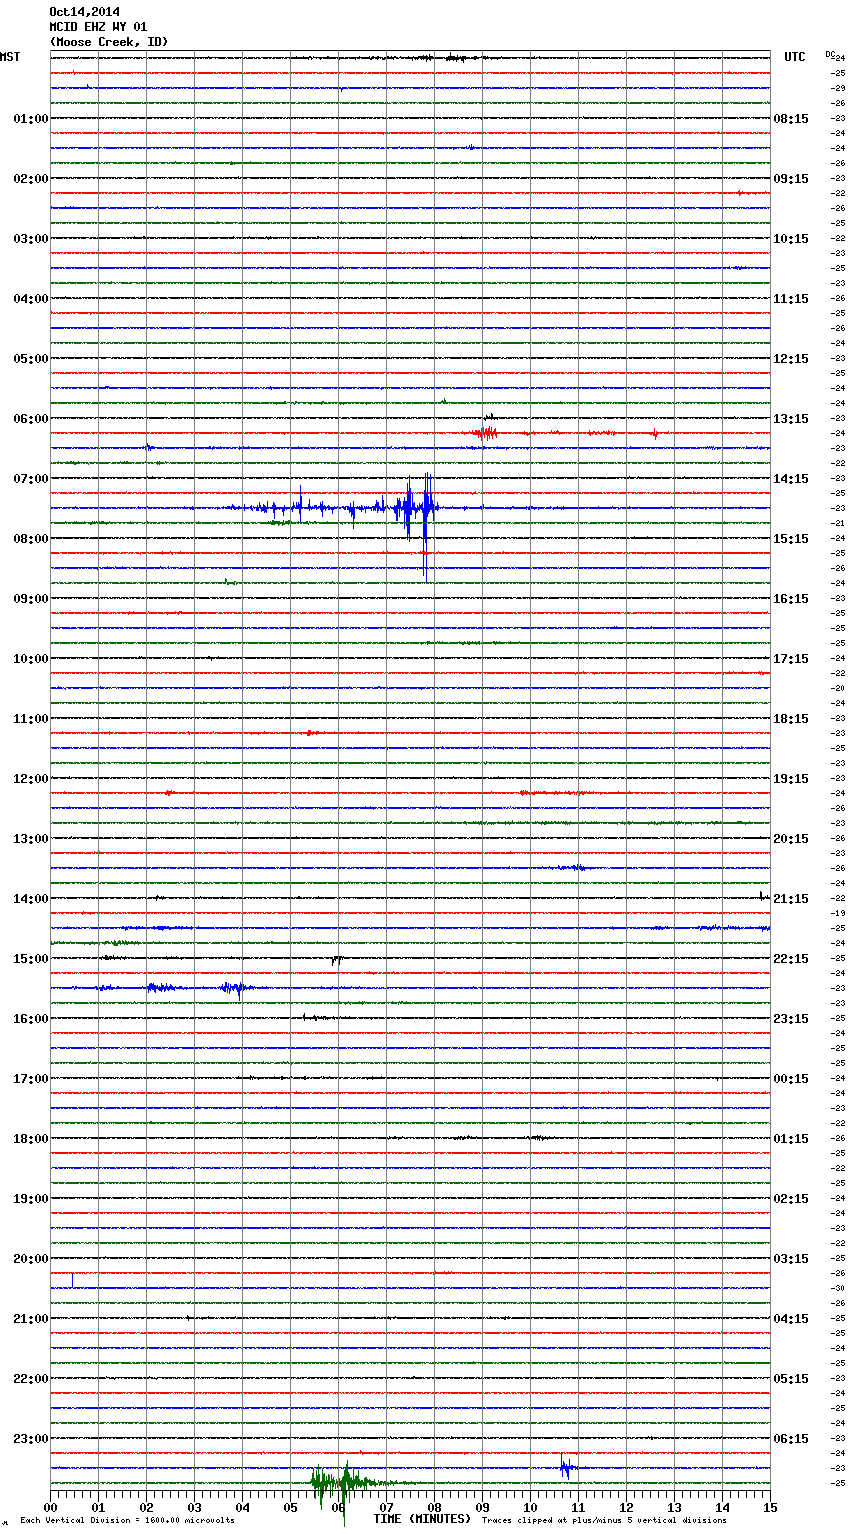Select the '05:00' MST hour label
Viewport: 850px width, 1534px height.
pyautogui.click(x=30, y=359)
